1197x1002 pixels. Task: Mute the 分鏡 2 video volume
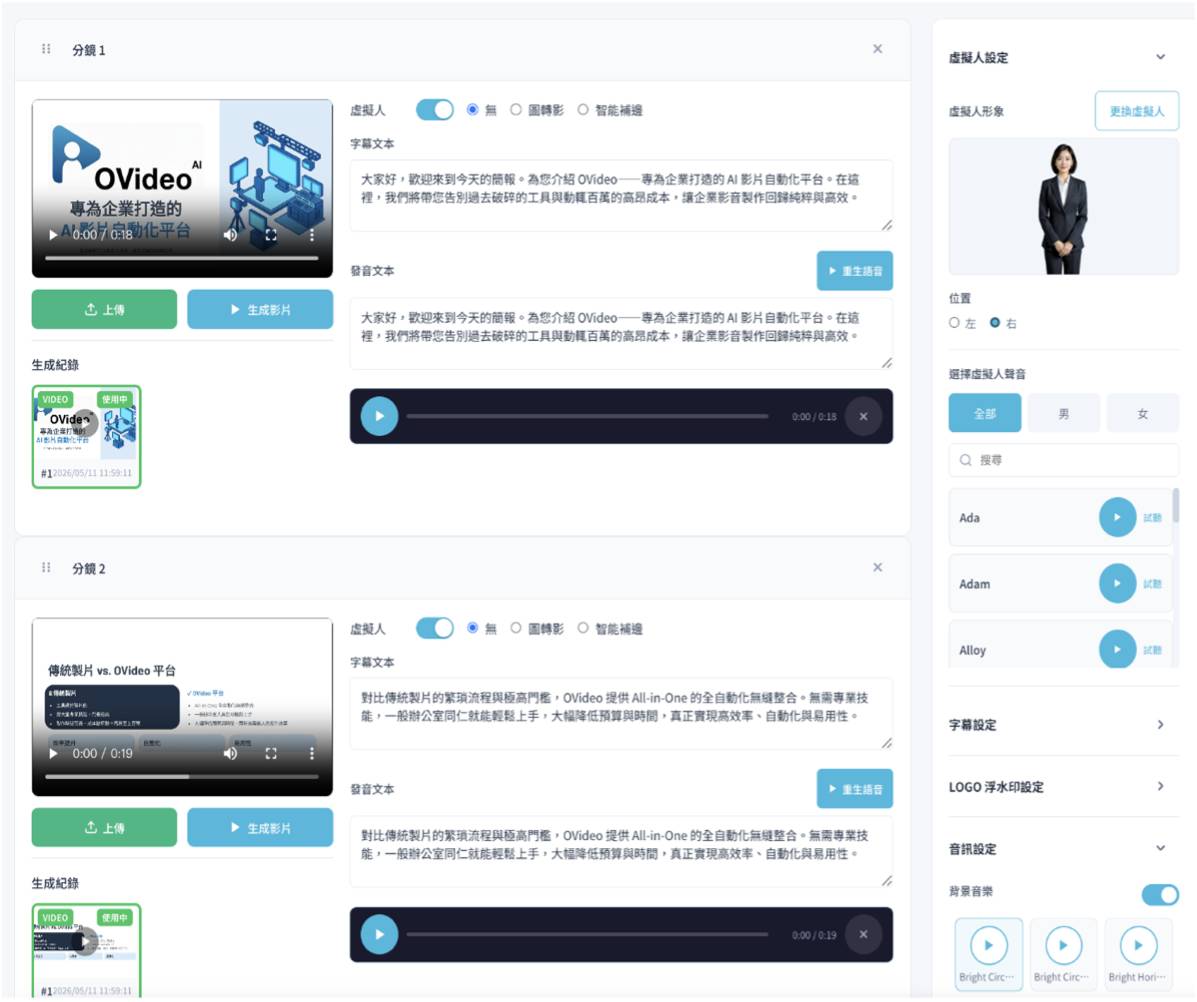coord(230,753)
